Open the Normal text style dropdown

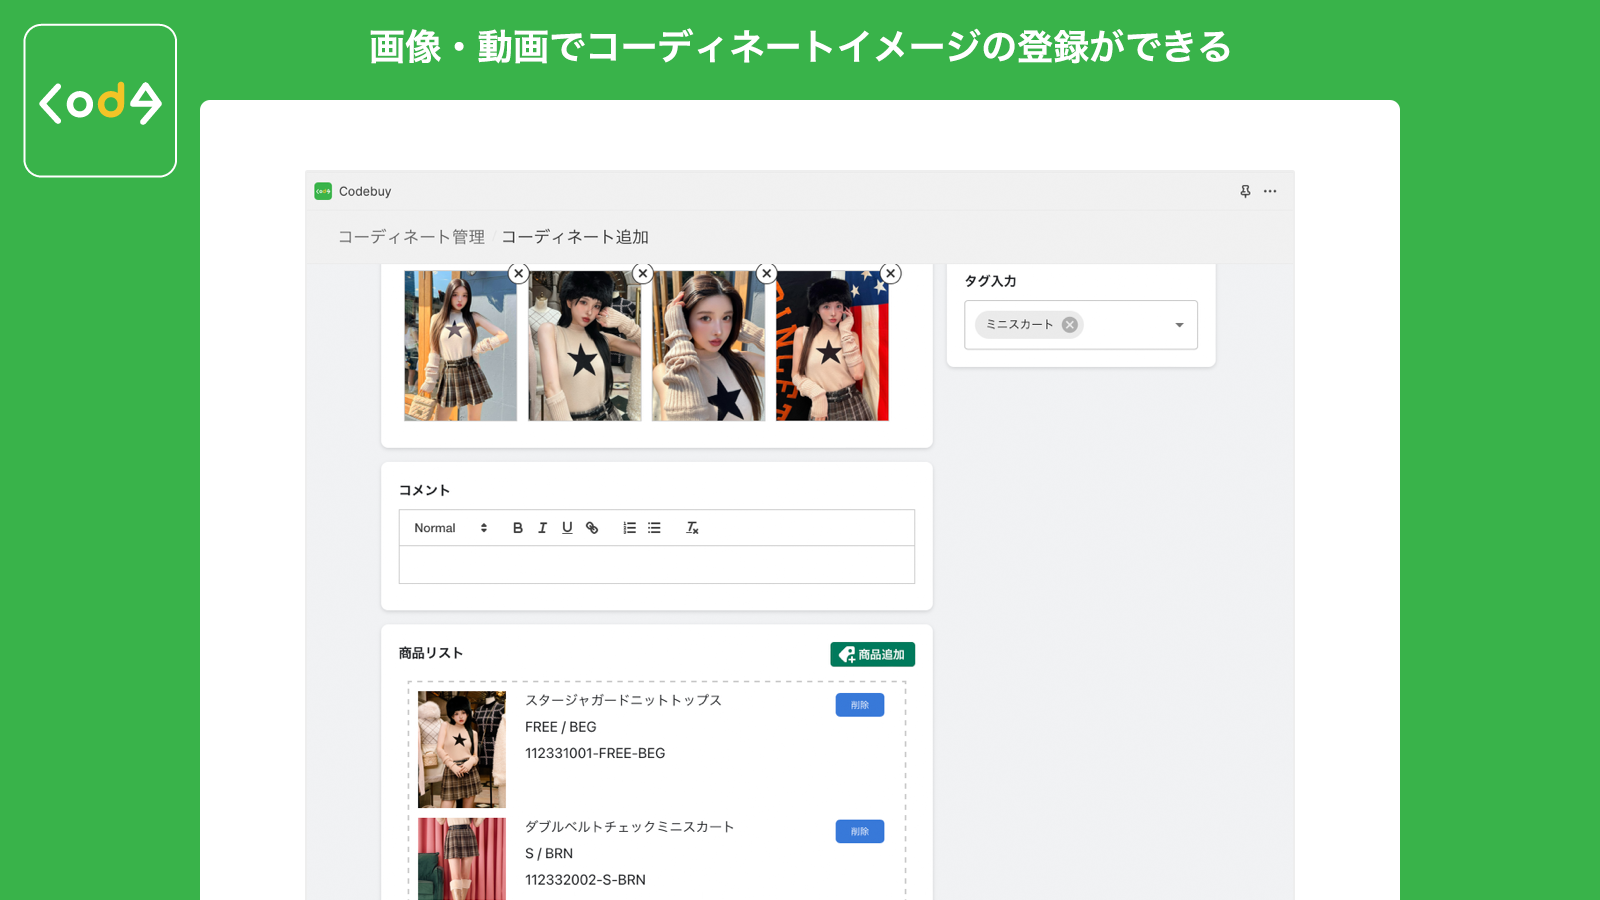pos(448,527)
